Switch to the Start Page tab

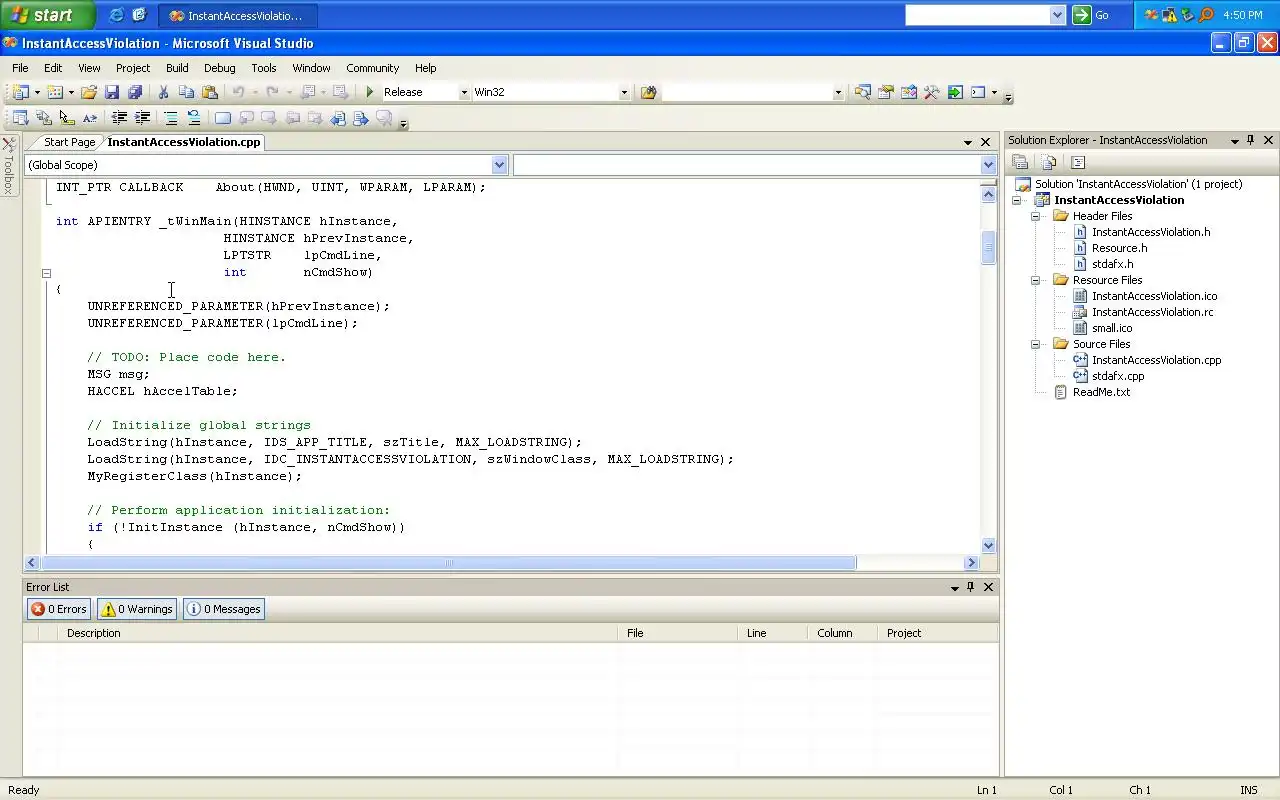pos(69,142)
